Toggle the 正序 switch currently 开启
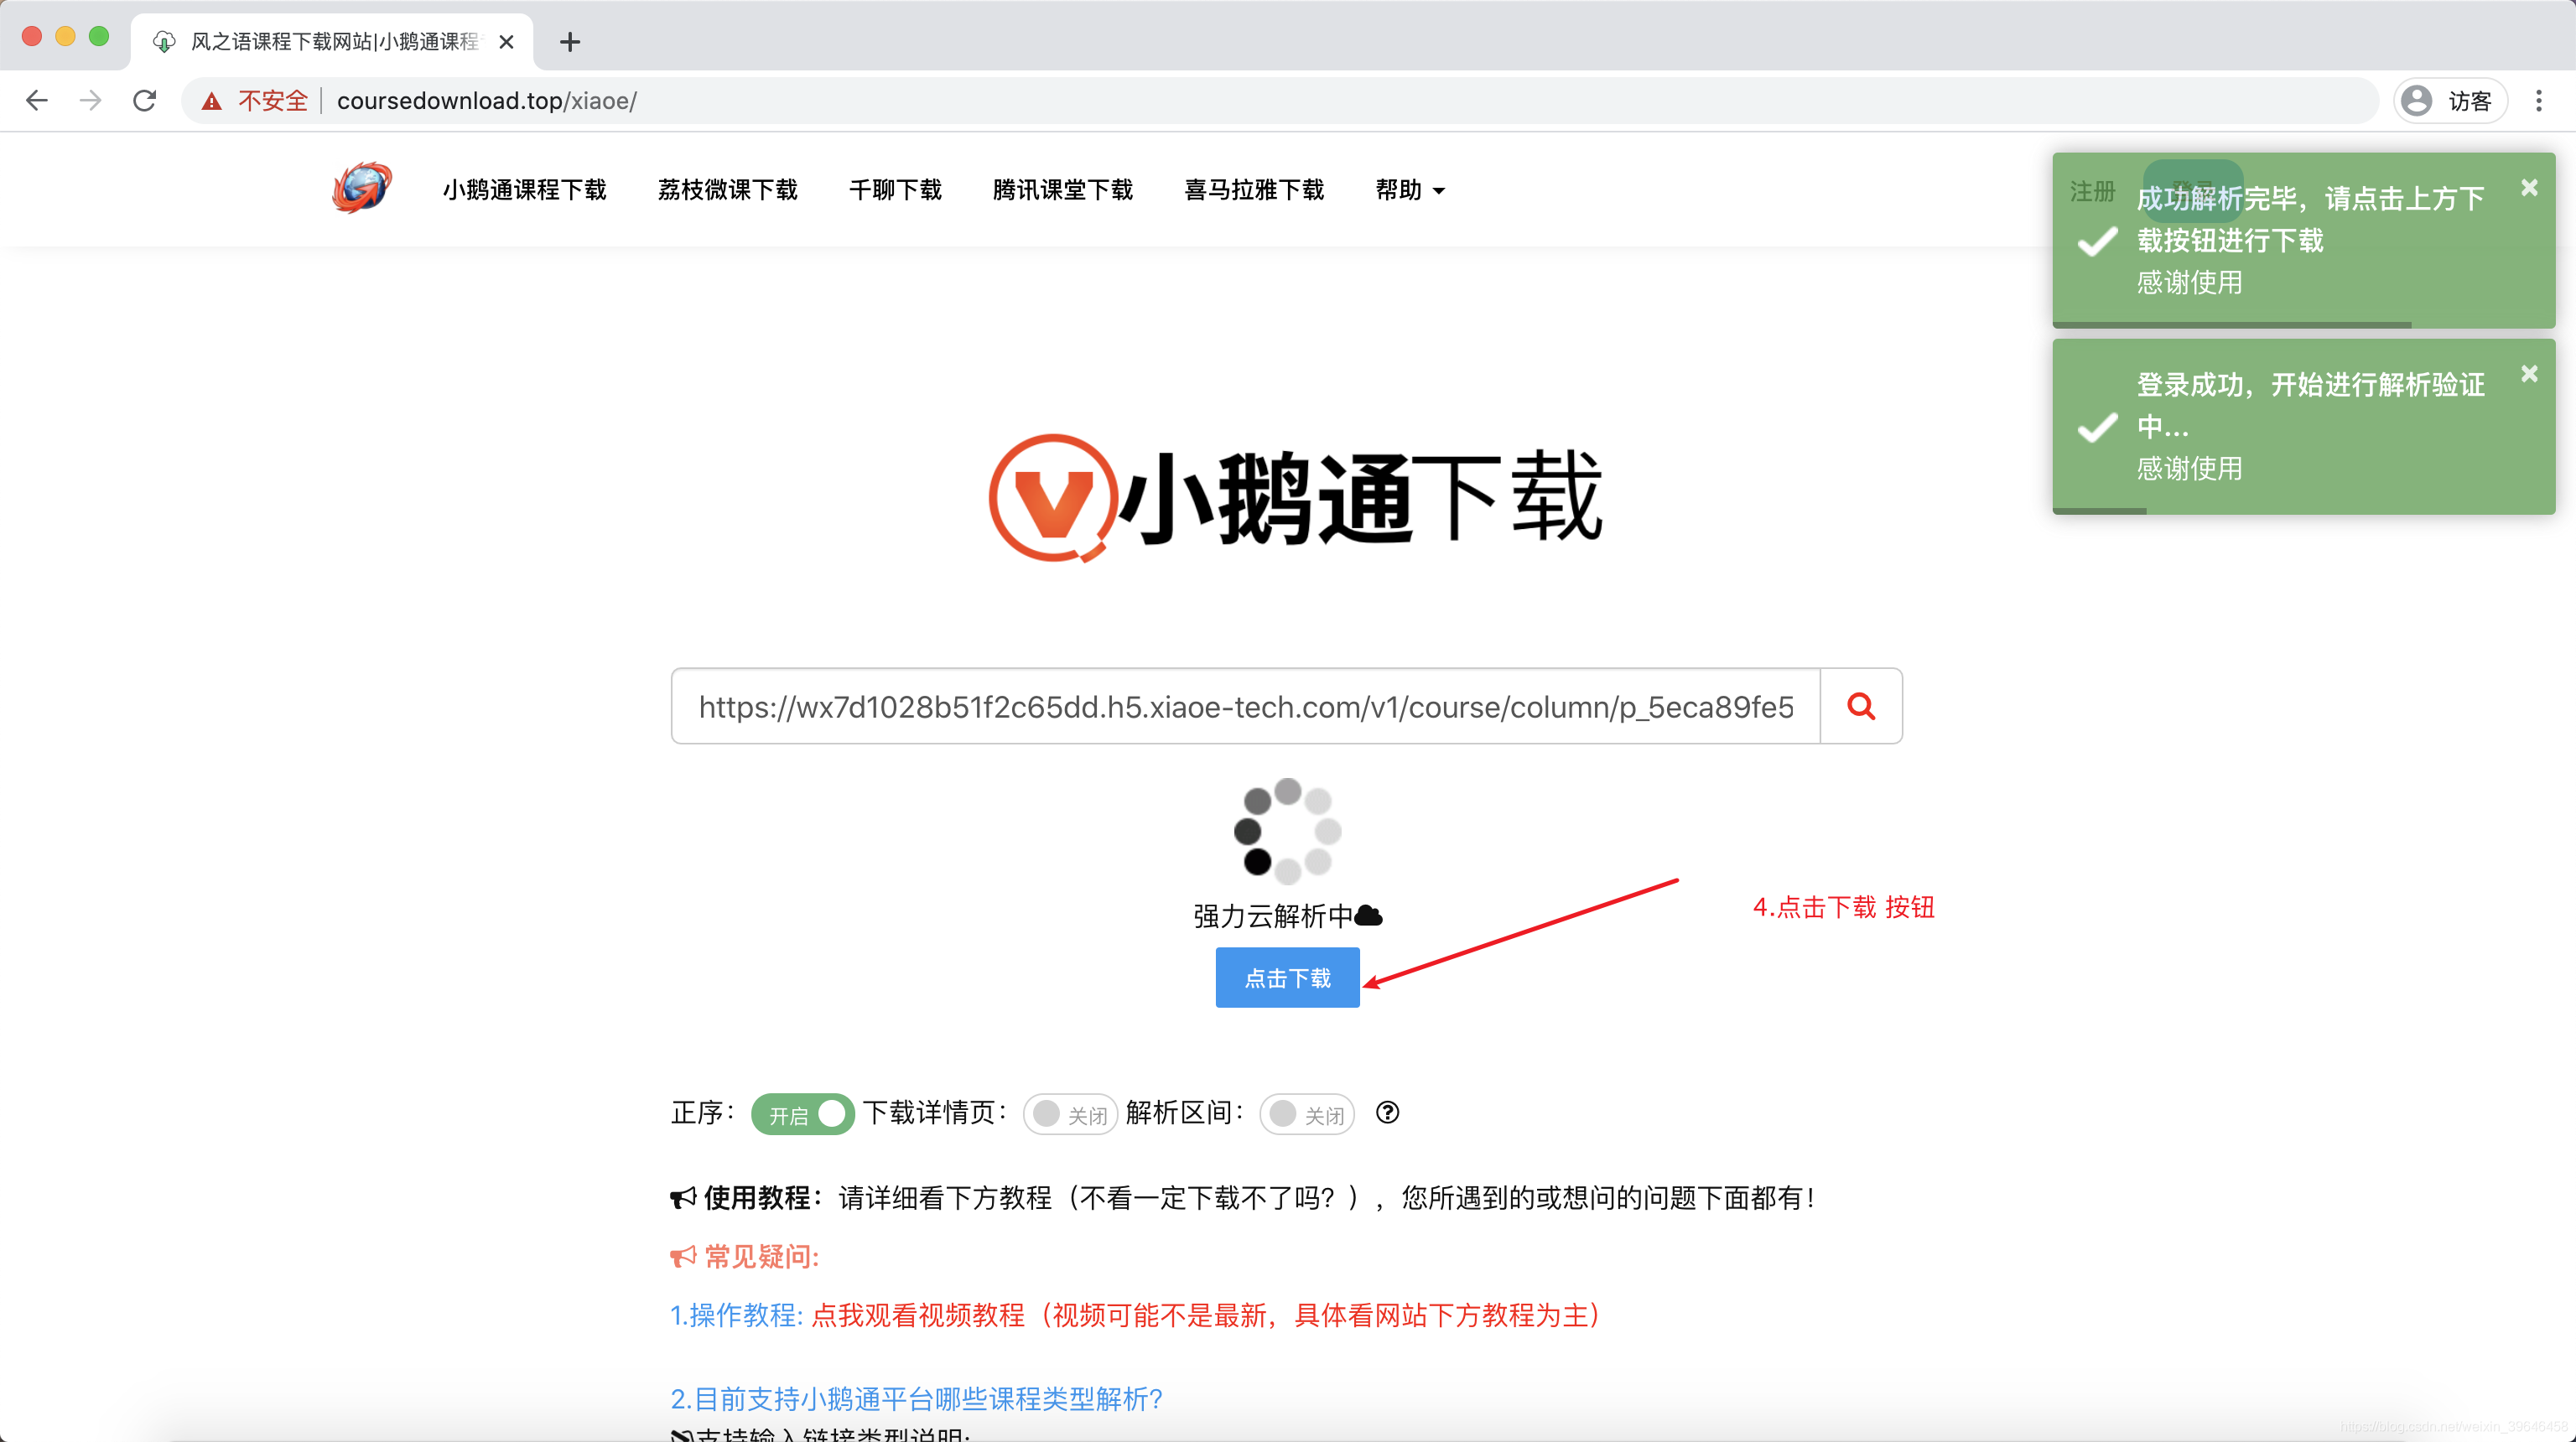Viewport: 2576px width, 1442px height. 802,1114
